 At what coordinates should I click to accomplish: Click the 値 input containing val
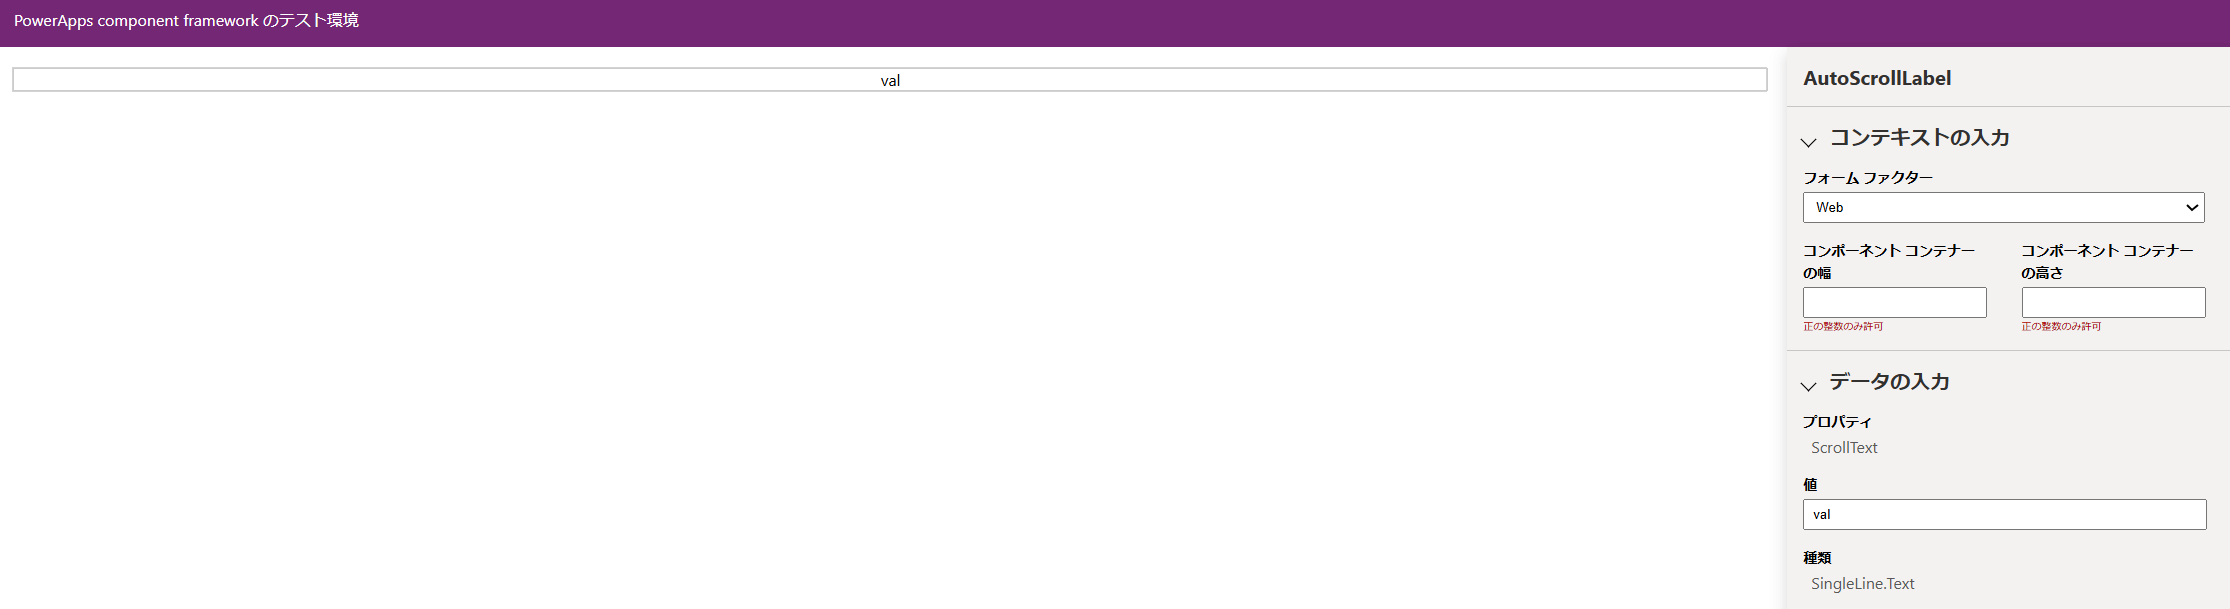tap(2004, 514)
